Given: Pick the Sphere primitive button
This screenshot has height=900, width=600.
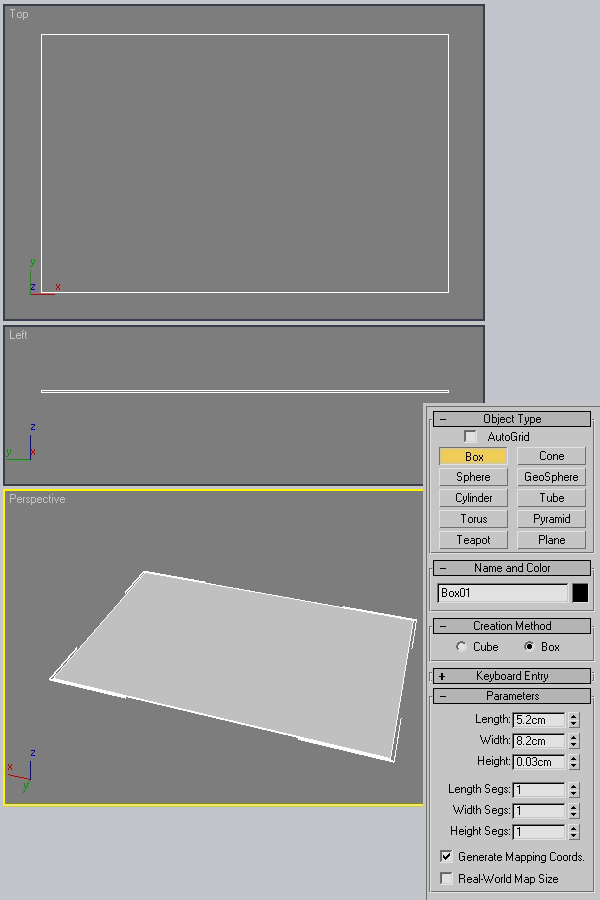Looking at the screenshot, I should pyautogui.click(x=473, y=477).
